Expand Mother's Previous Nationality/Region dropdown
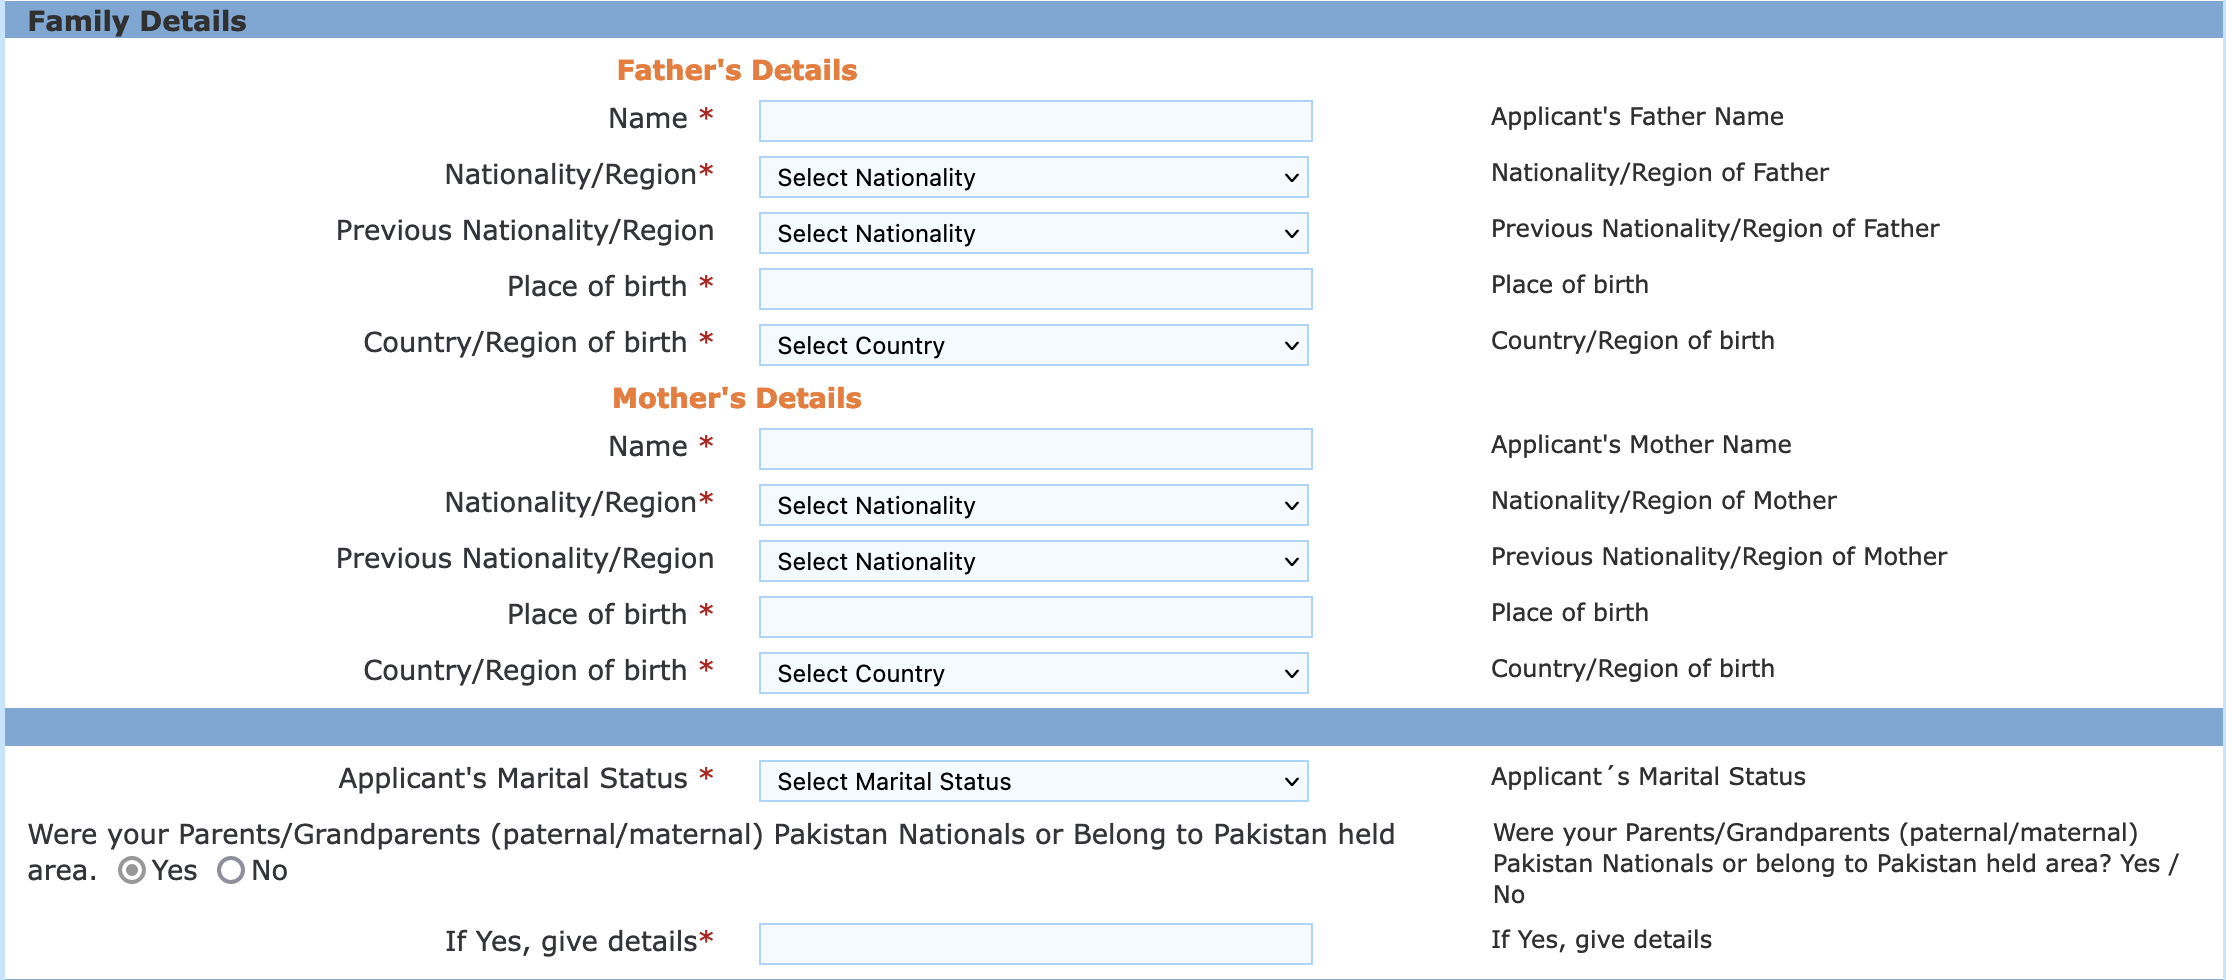 1034,561
